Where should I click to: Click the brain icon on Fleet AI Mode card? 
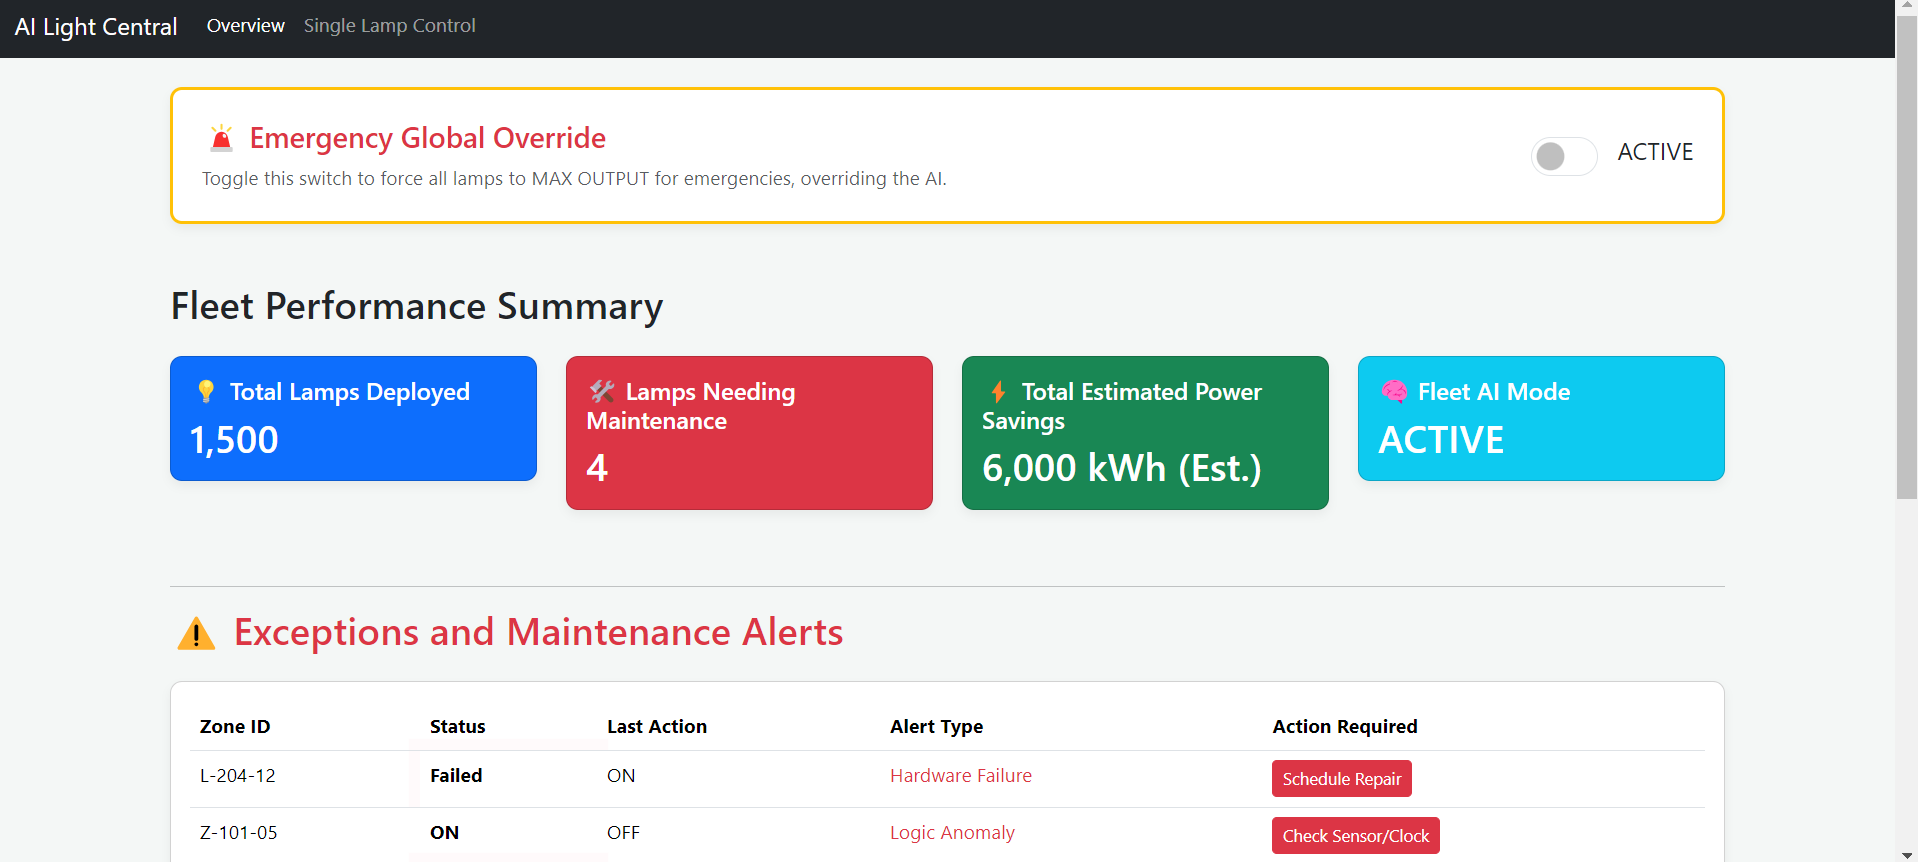1394,391
